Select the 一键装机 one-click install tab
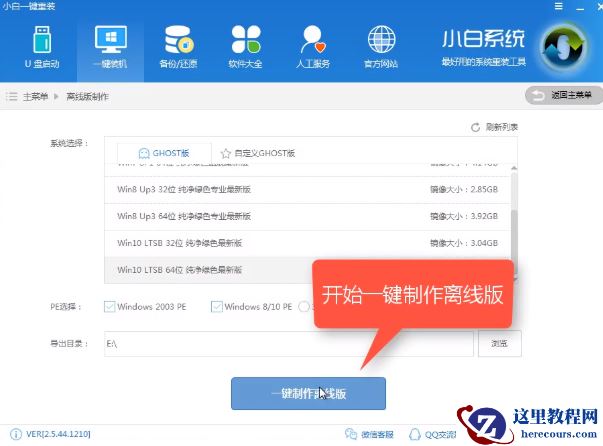Image resolution: width=603 pixels, height=446 pixels. point(110,47)
